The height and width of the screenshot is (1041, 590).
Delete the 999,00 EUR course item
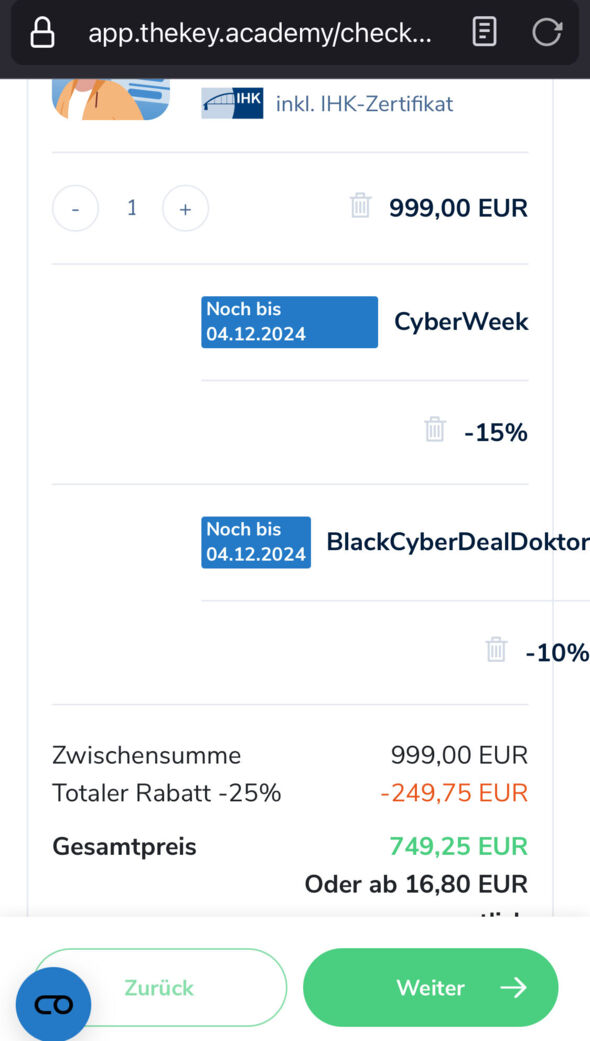360,206
